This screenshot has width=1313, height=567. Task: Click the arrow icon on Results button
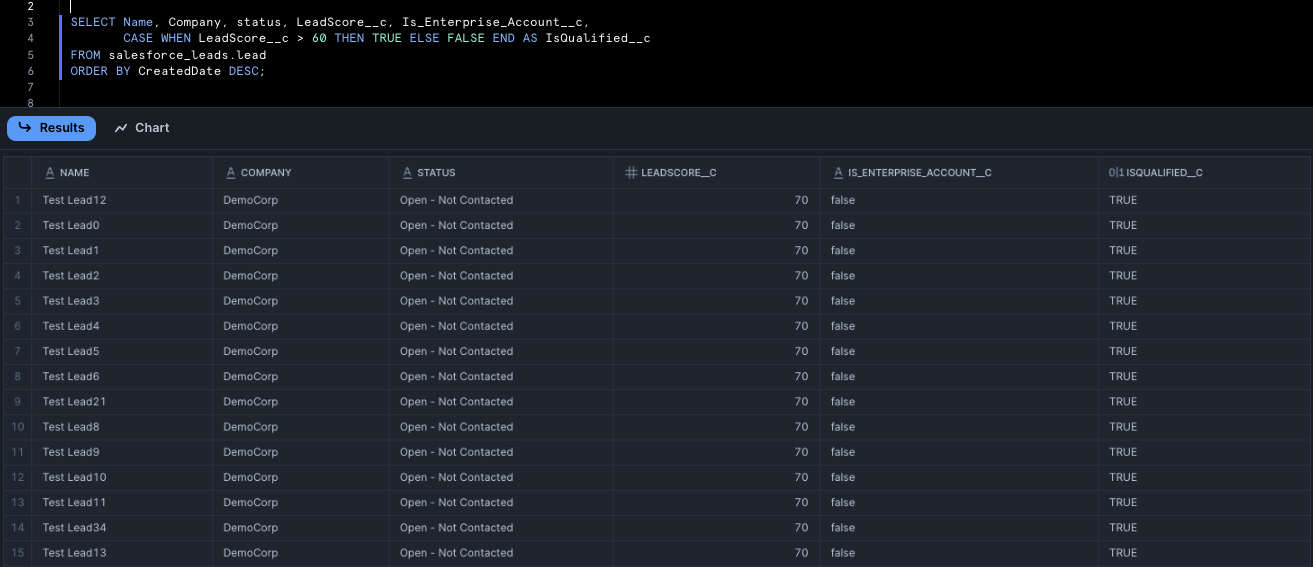pyautogui.click(x=25, y=128)
